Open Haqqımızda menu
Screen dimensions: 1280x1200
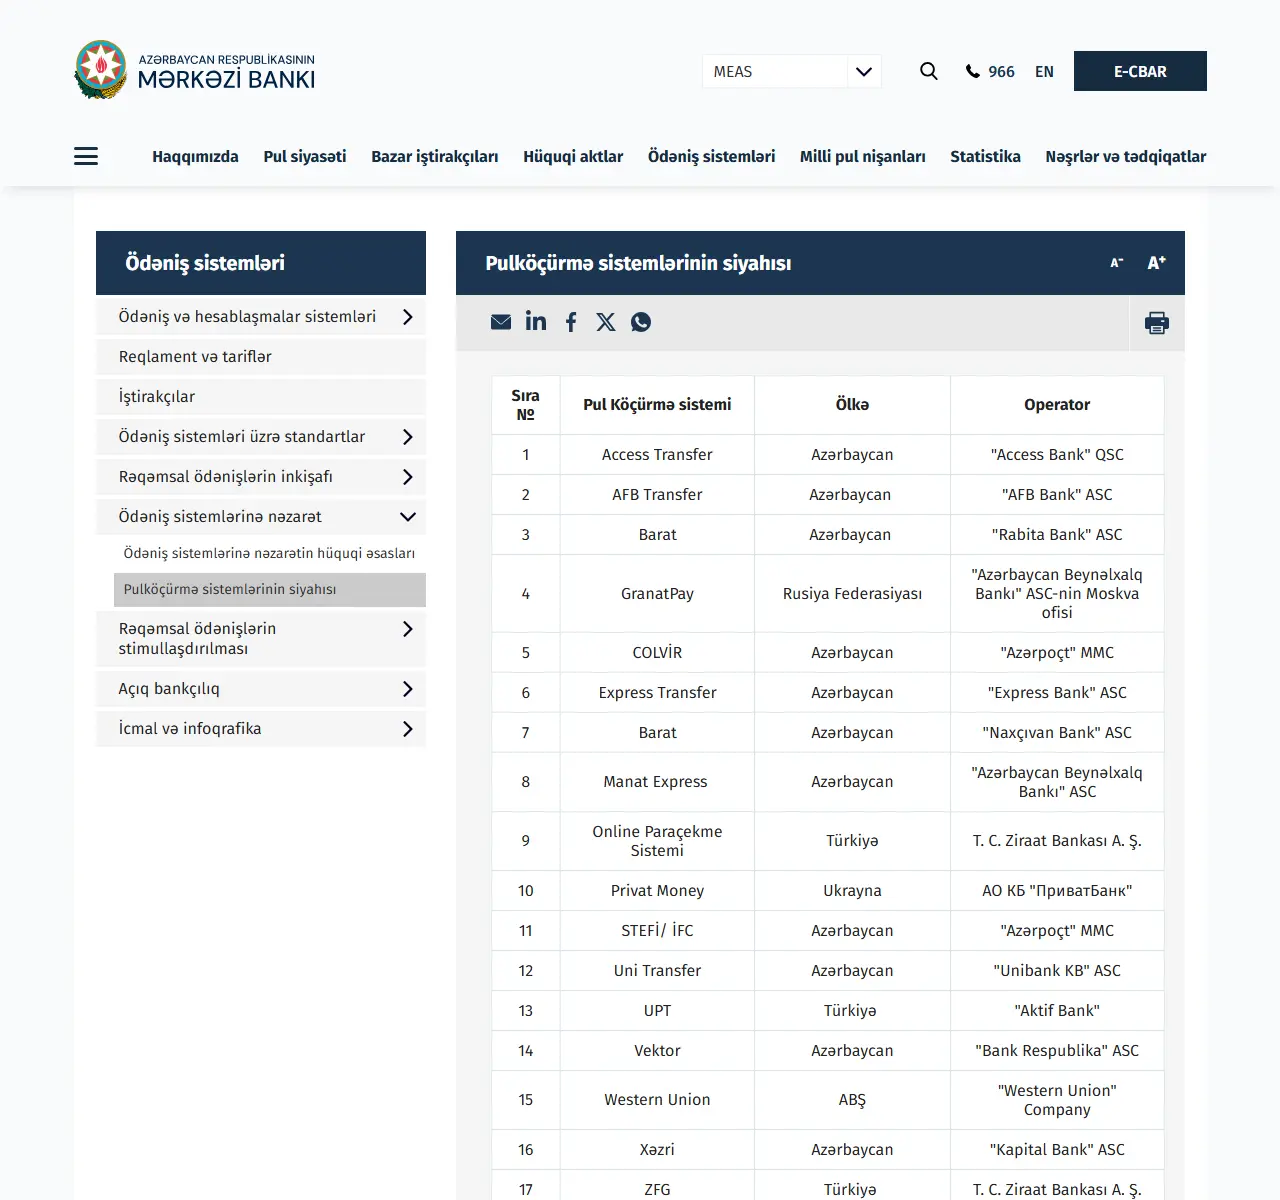[x=195, y=157]
